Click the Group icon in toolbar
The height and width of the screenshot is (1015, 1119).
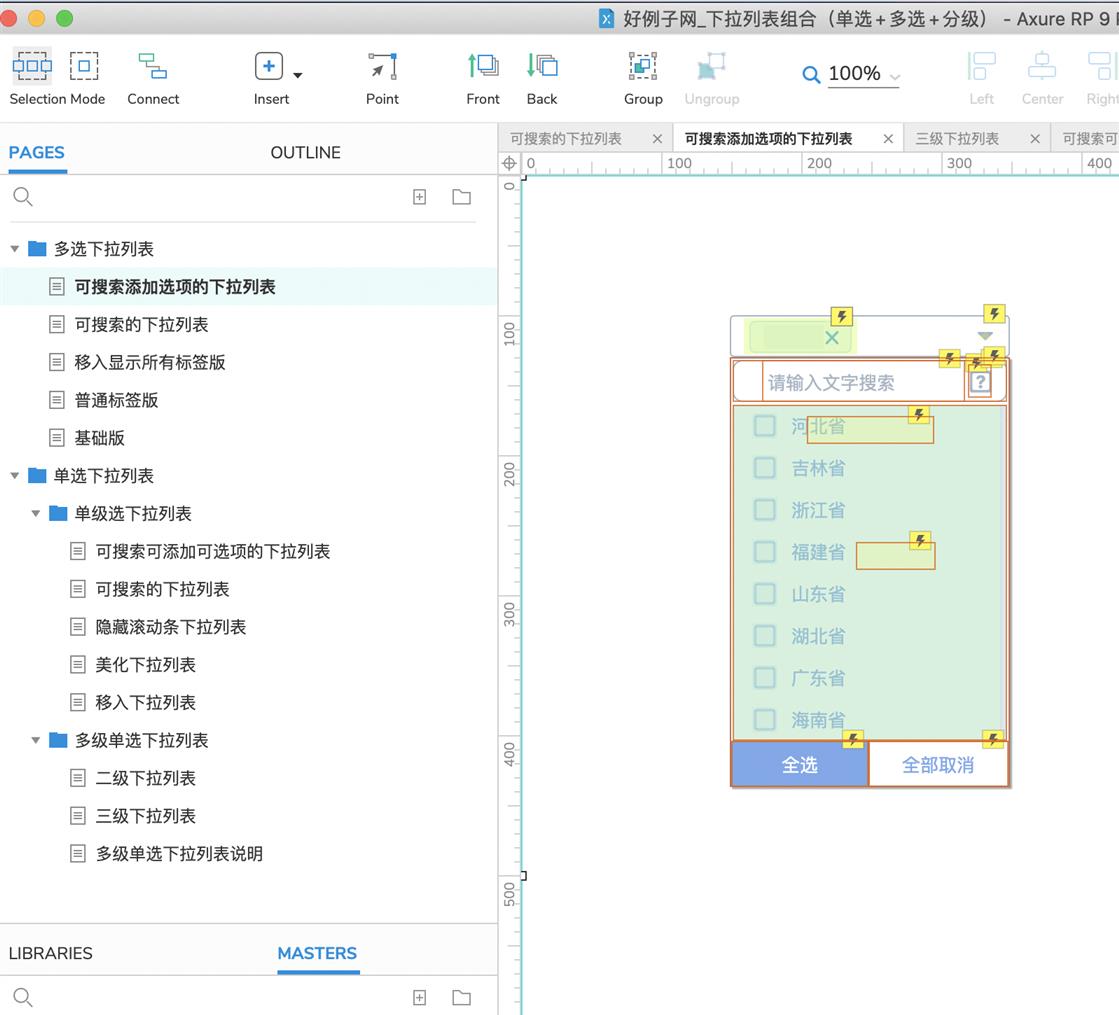point(643,67)
